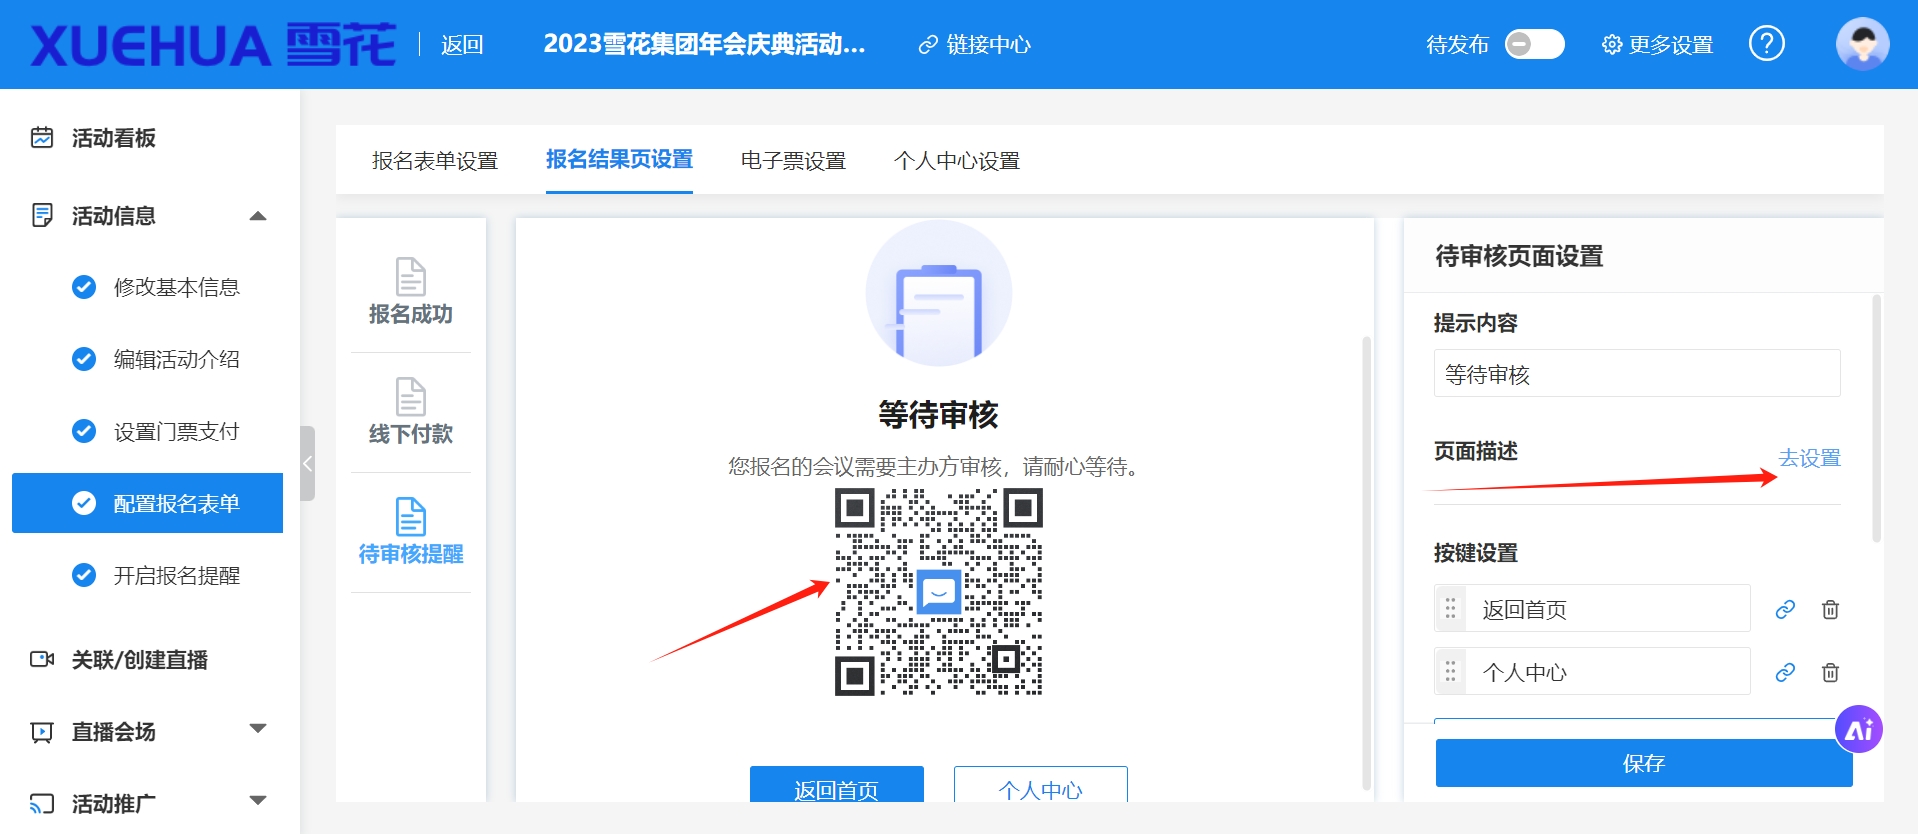The image size is (1918, 834).
Task: Switch to 个人中心设置 tab
Action: click(x=957, y=161)
